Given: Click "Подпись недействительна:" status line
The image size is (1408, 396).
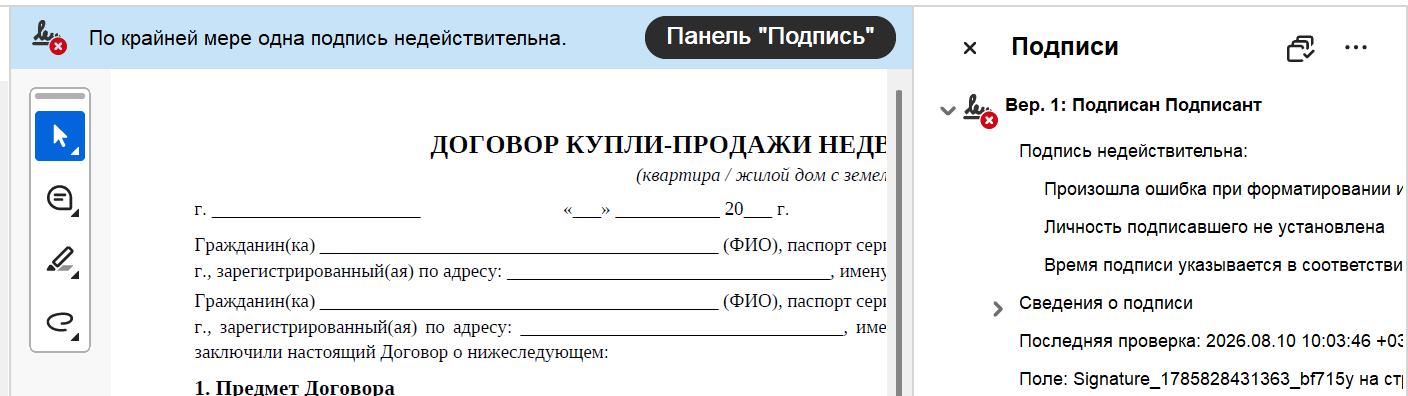Looking at the screenshot, I should tap(1133, 151).
